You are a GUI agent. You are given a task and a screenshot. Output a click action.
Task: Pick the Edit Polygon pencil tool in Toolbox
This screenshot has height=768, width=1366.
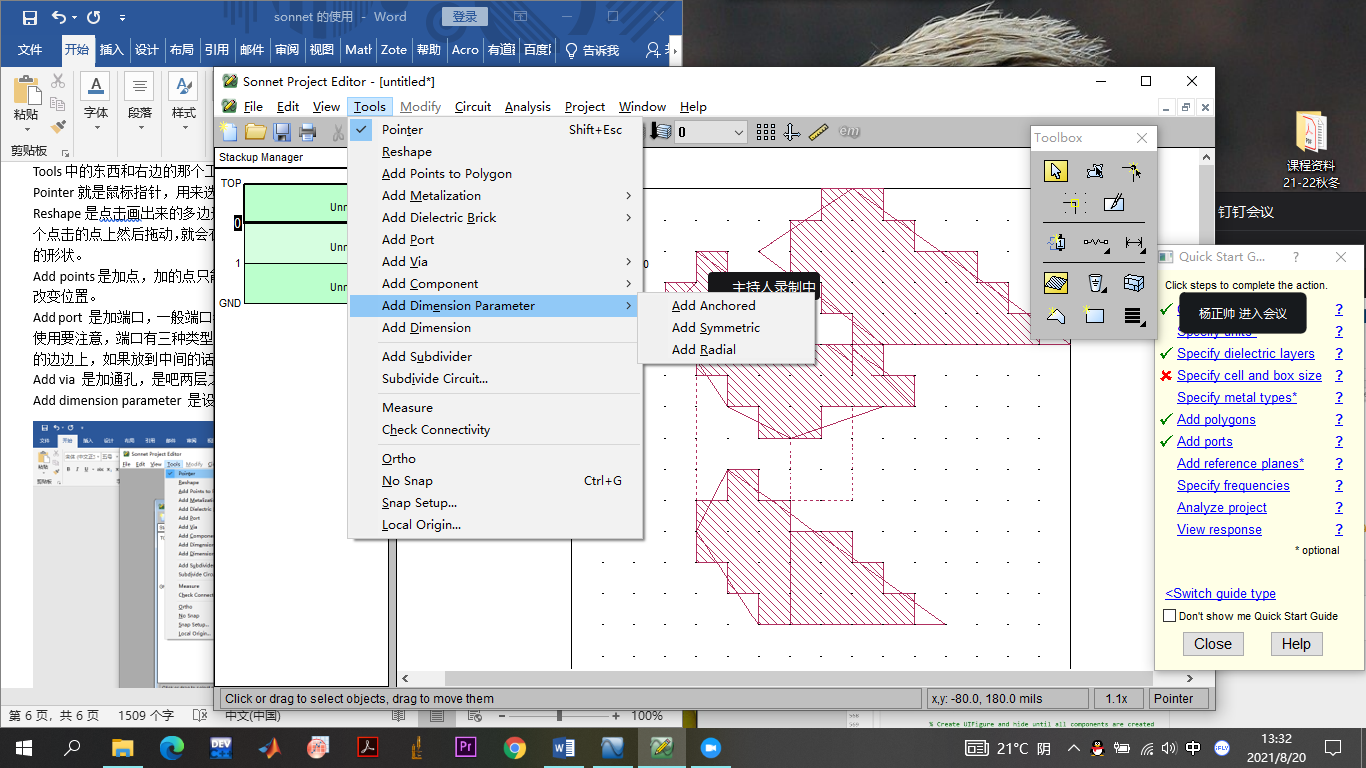(x=1113, y=204)
